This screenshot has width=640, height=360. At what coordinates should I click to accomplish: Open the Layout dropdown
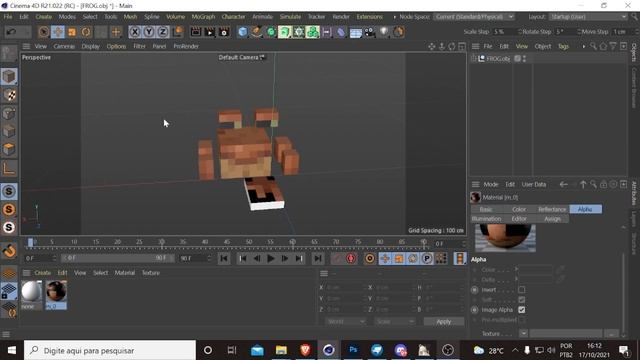[x=588, y=17]
